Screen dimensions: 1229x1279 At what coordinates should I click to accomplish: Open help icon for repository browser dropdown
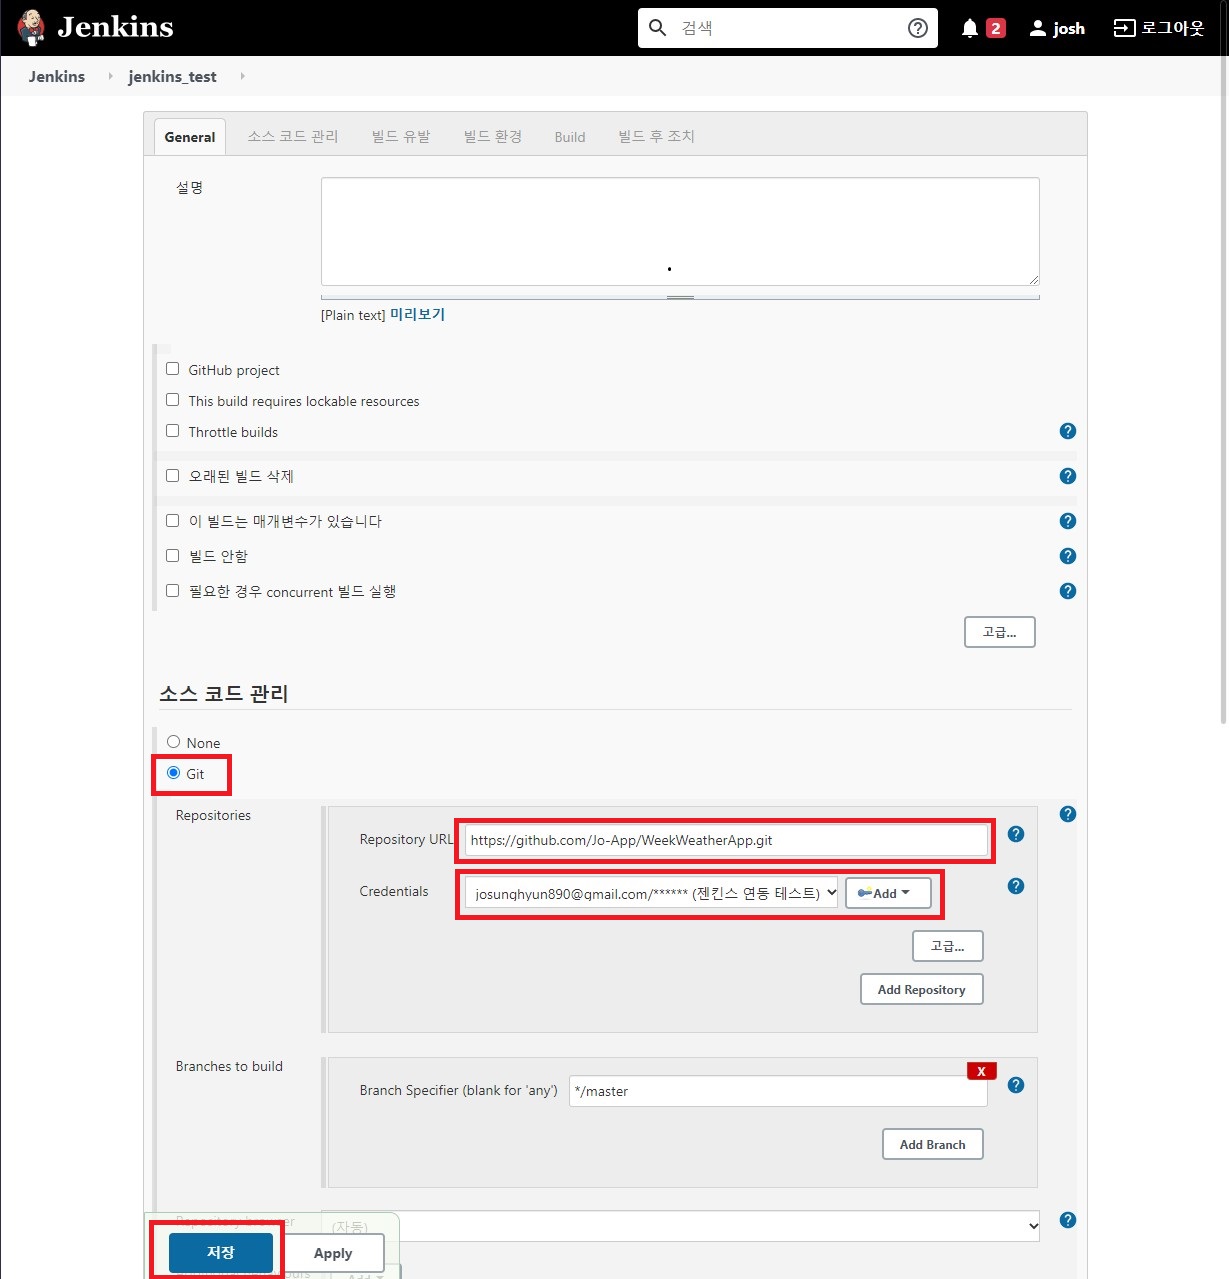[x=1068, y=1220]
